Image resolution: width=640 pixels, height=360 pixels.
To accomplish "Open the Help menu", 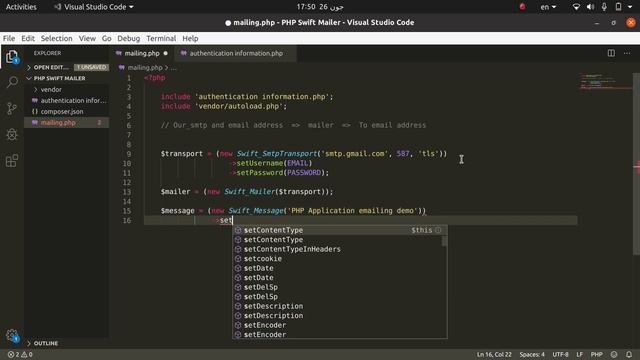I will [x=190, y=38].
